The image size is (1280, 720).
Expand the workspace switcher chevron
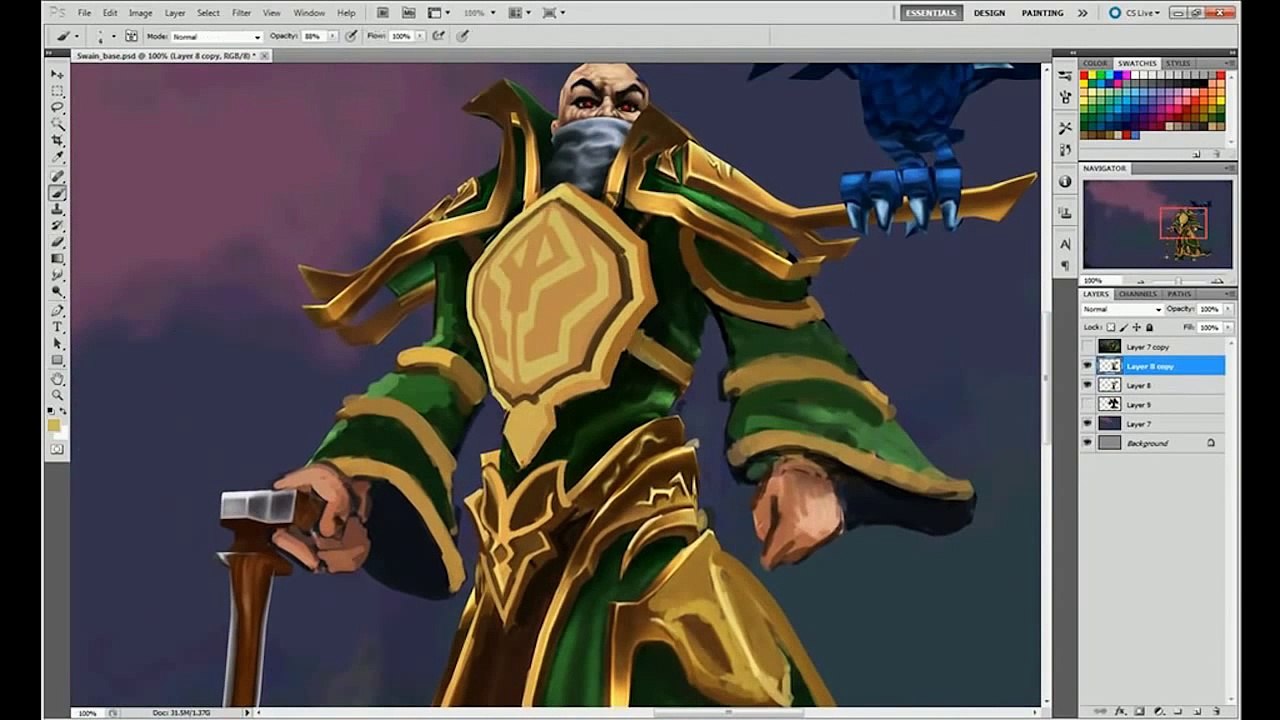pos(1082,13)
